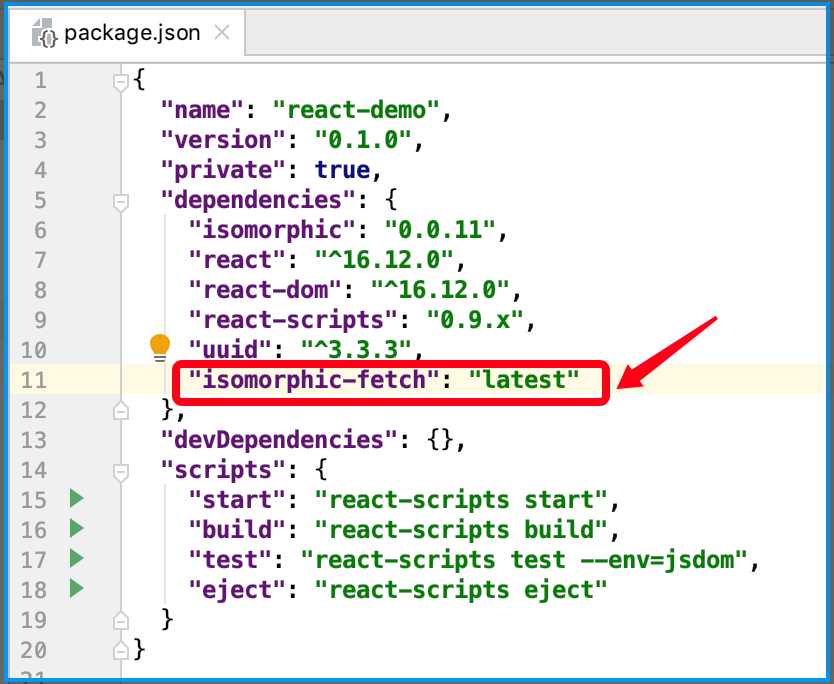The width and height of the screenshot is (834, 684).
Task: Click the "isomorphic" key on line 6
Action: pyautogui.click(x=272, y=230)
